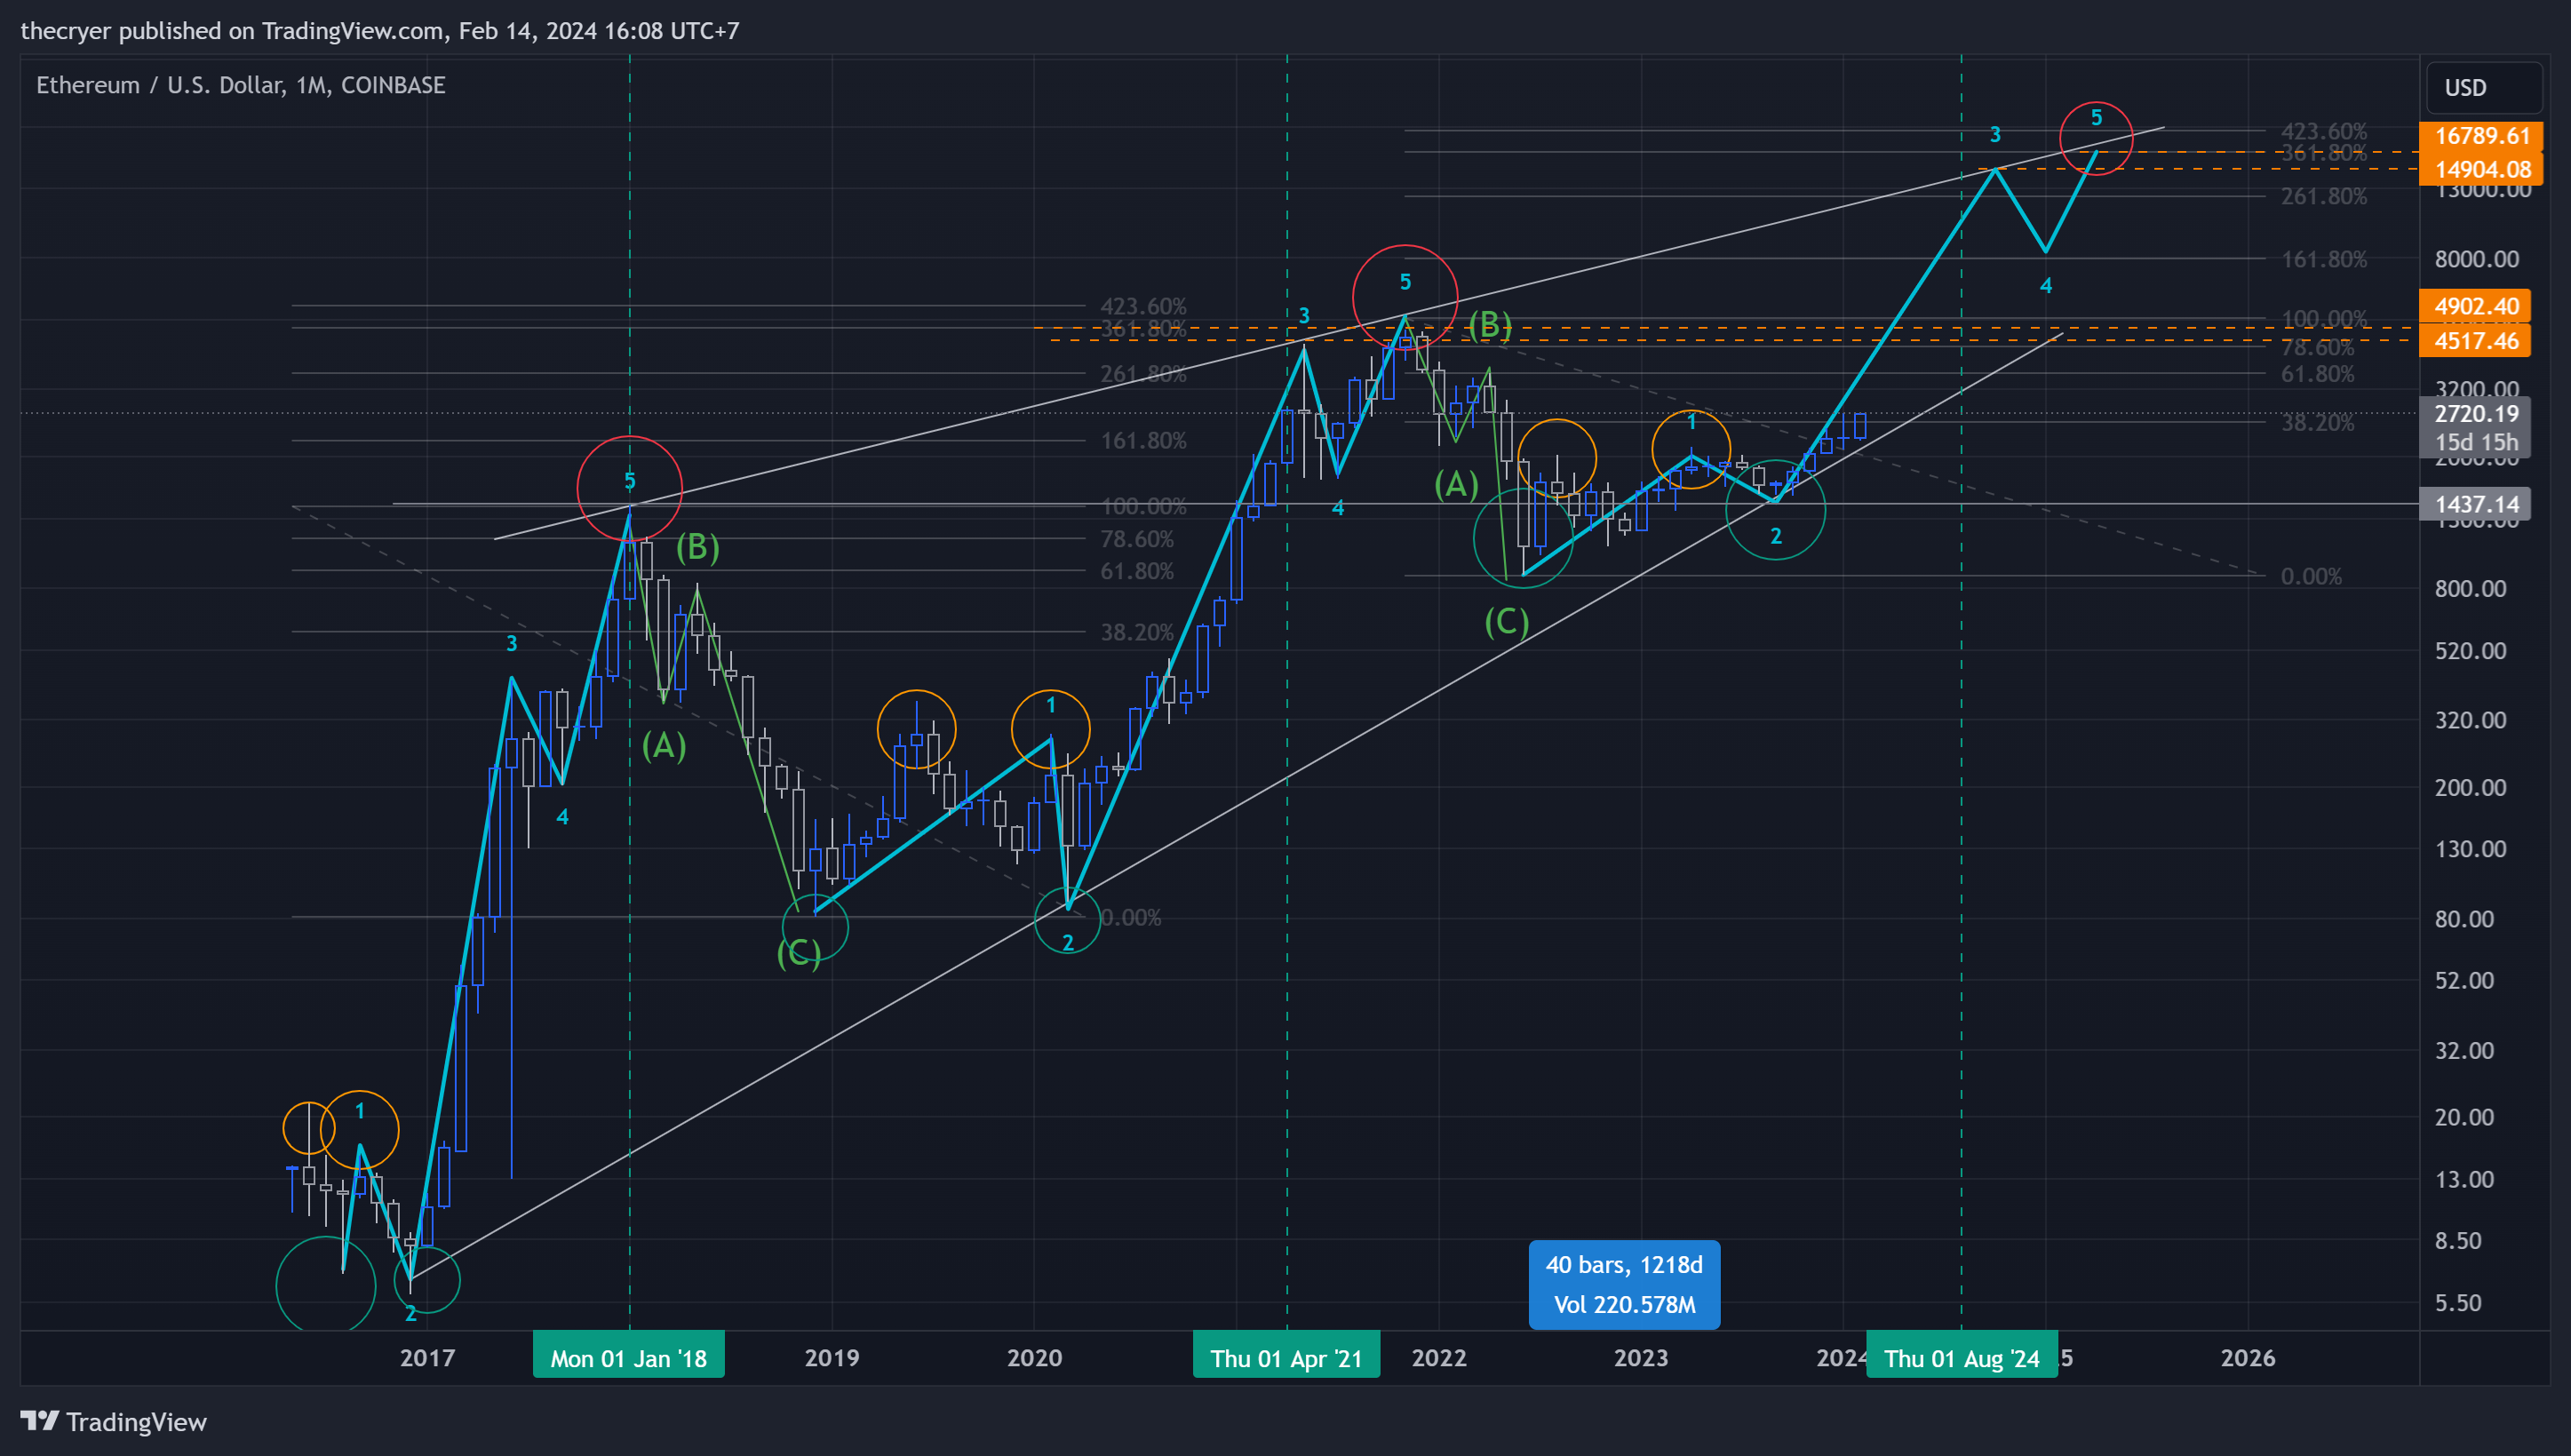Click the 40 bars, 1218d measurement box
Screen dimensions: 2571x1456
[x=1624, y=1284]
